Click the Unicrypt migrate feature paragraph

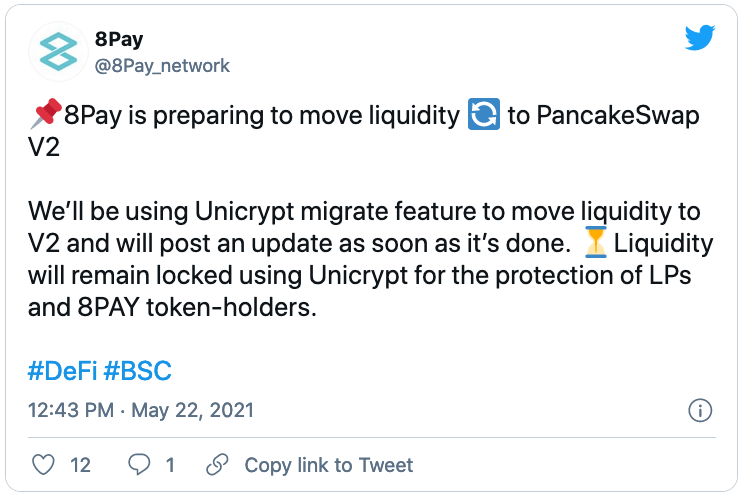point(371,259)
